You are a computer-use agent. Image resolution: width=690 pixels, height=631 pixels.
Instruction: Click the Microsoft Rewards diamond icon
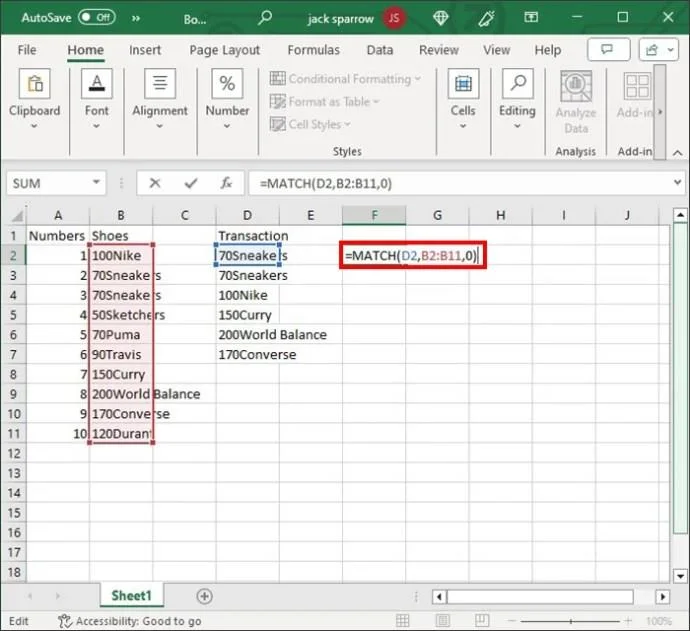click(441, 17)
